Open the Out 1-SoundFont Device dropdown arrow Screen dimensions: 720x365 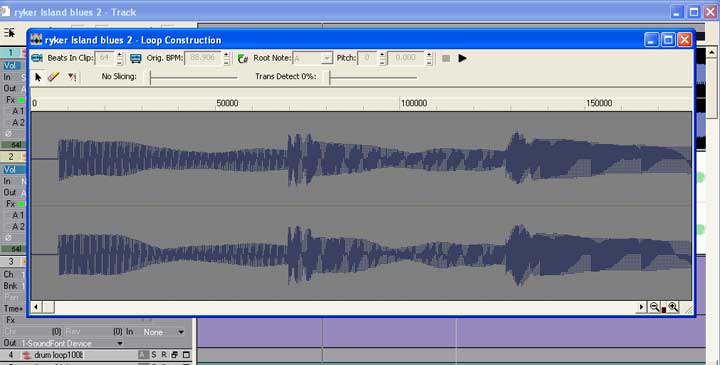[120, 343]
